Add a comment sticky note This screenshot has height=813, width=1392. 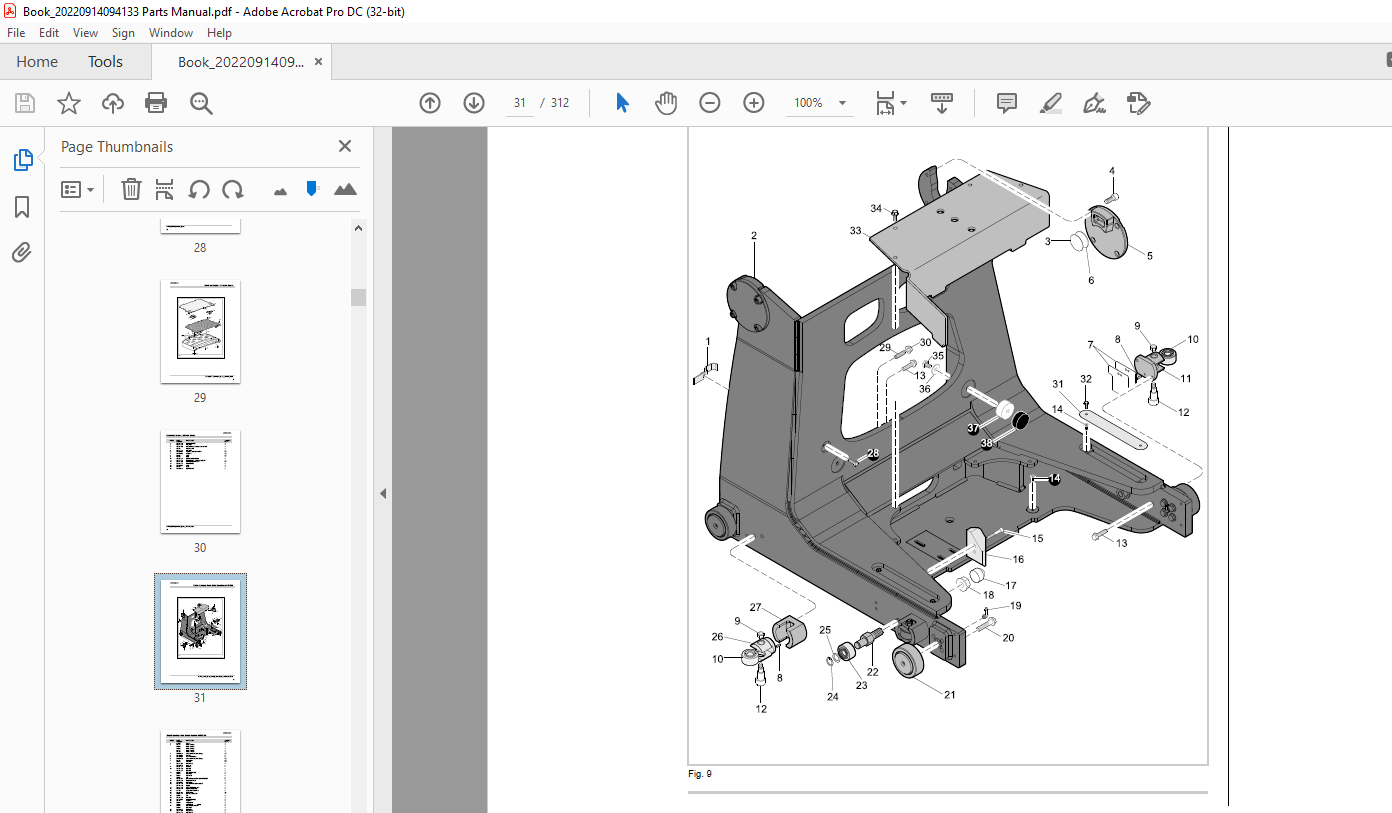click(x=1007, y=103)
